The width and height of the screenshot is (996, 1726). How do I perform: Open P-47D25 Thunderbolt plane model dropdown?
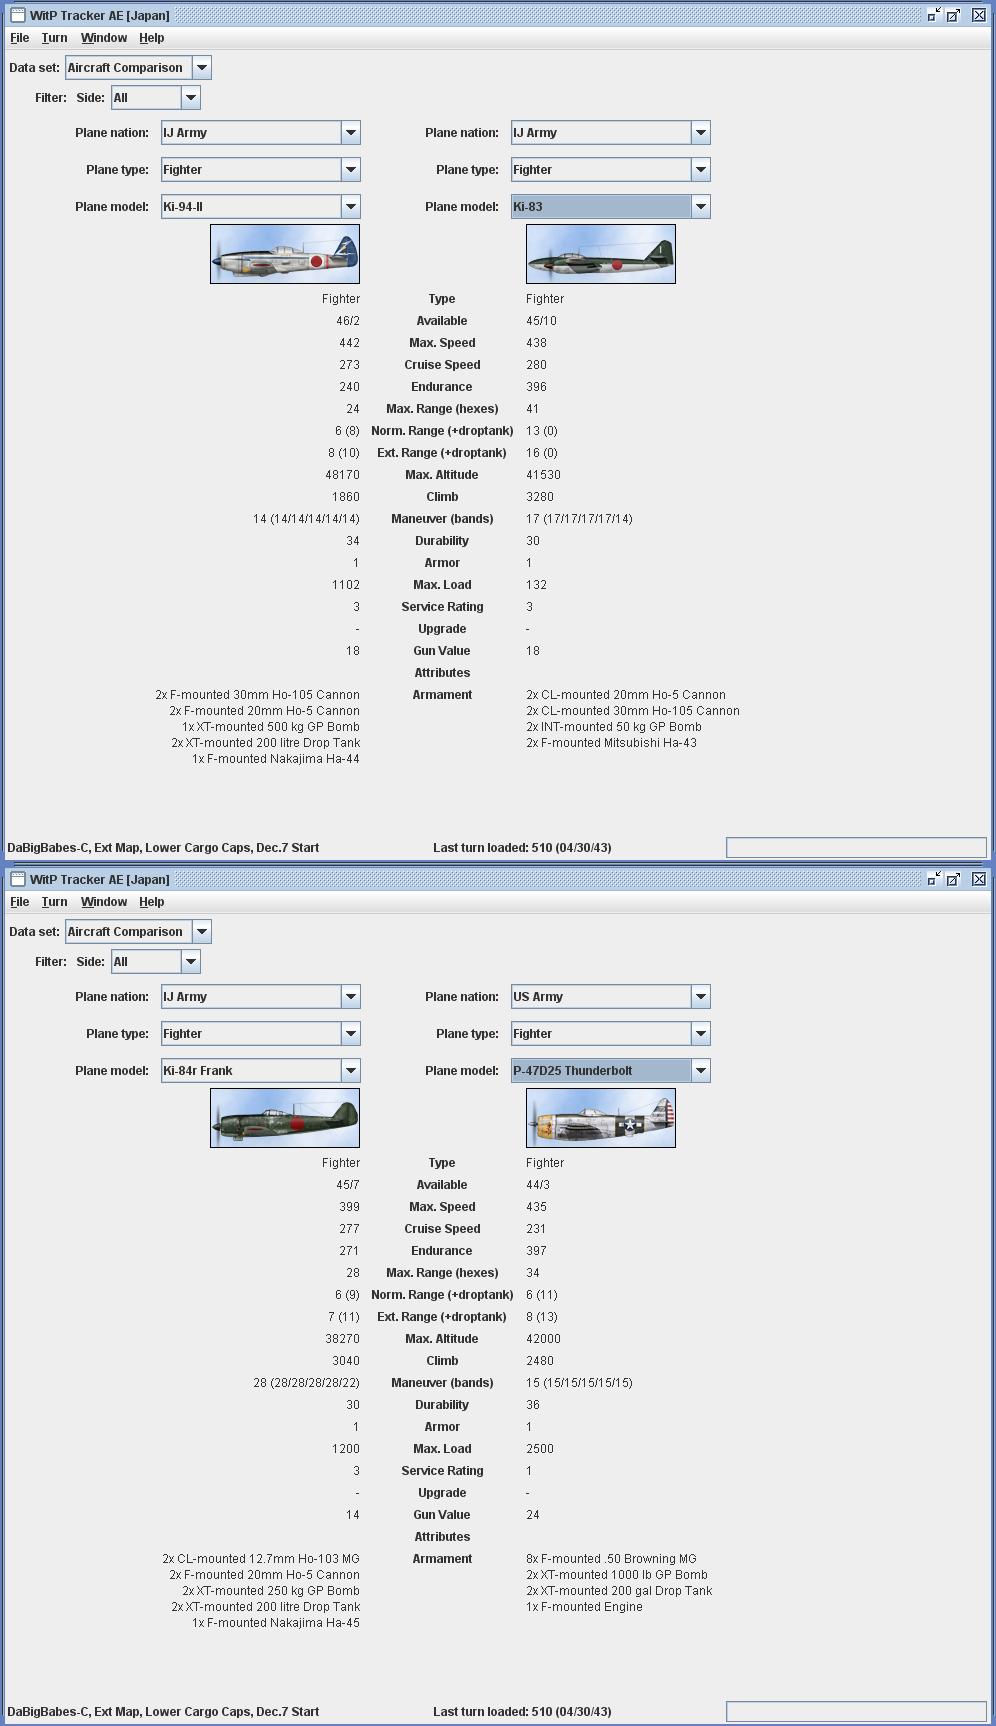[700, 1071]
